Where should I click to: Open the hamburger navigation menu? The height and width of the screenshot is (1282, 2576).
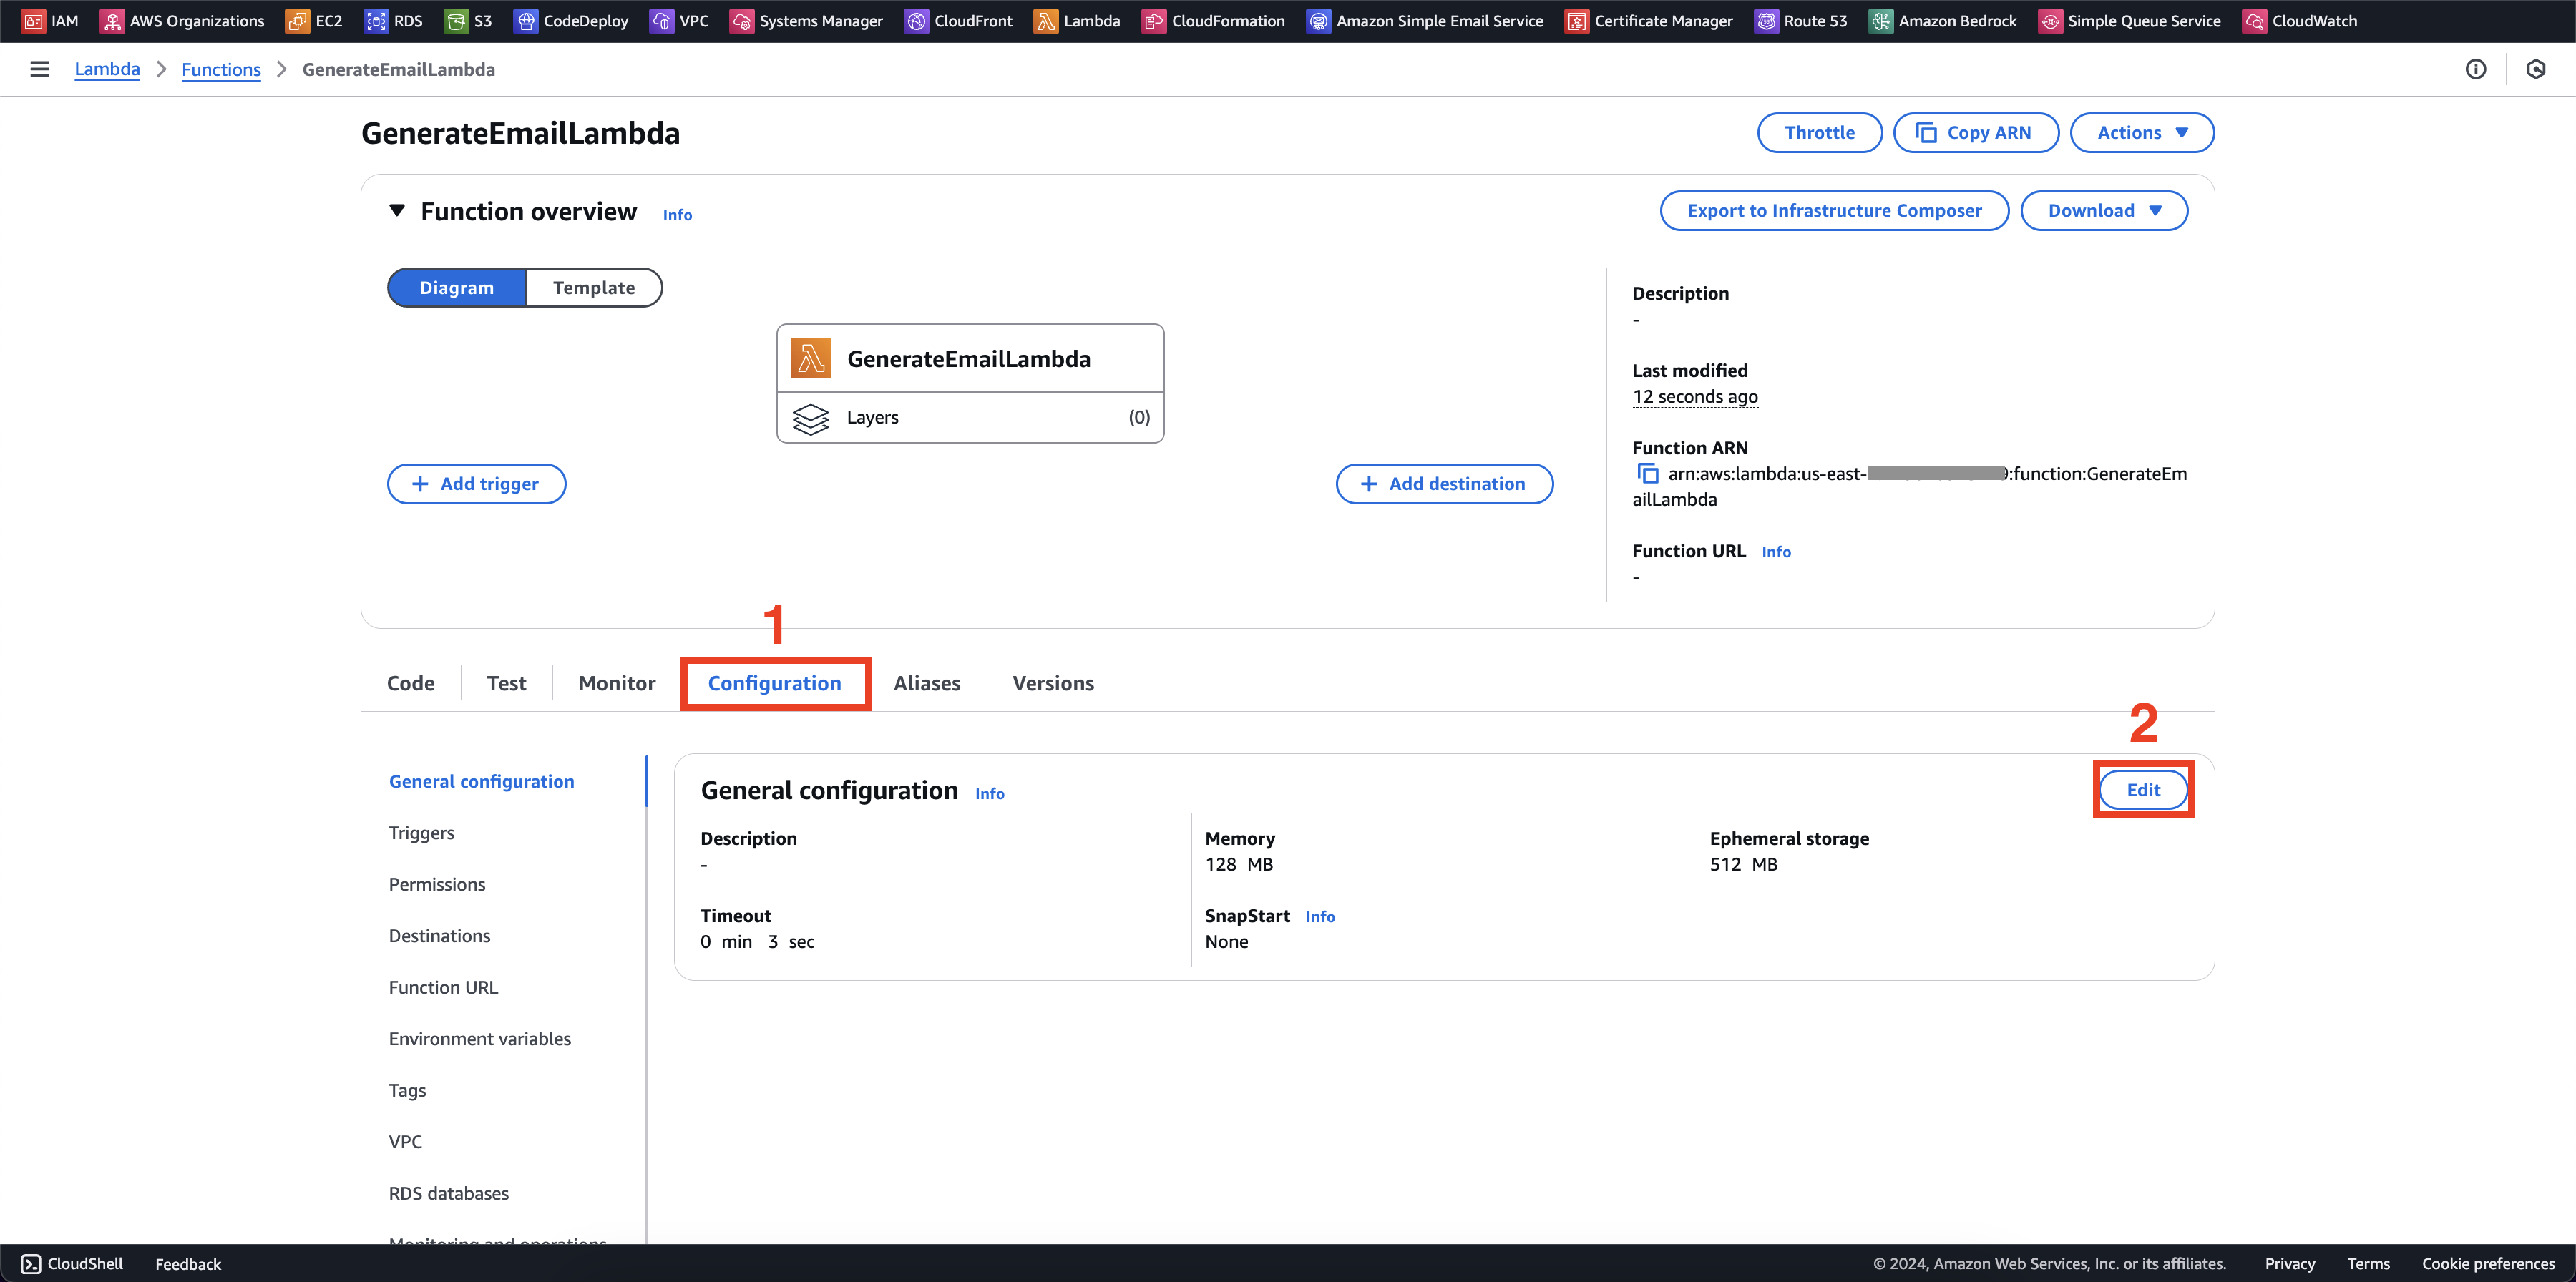click(39, 69)
